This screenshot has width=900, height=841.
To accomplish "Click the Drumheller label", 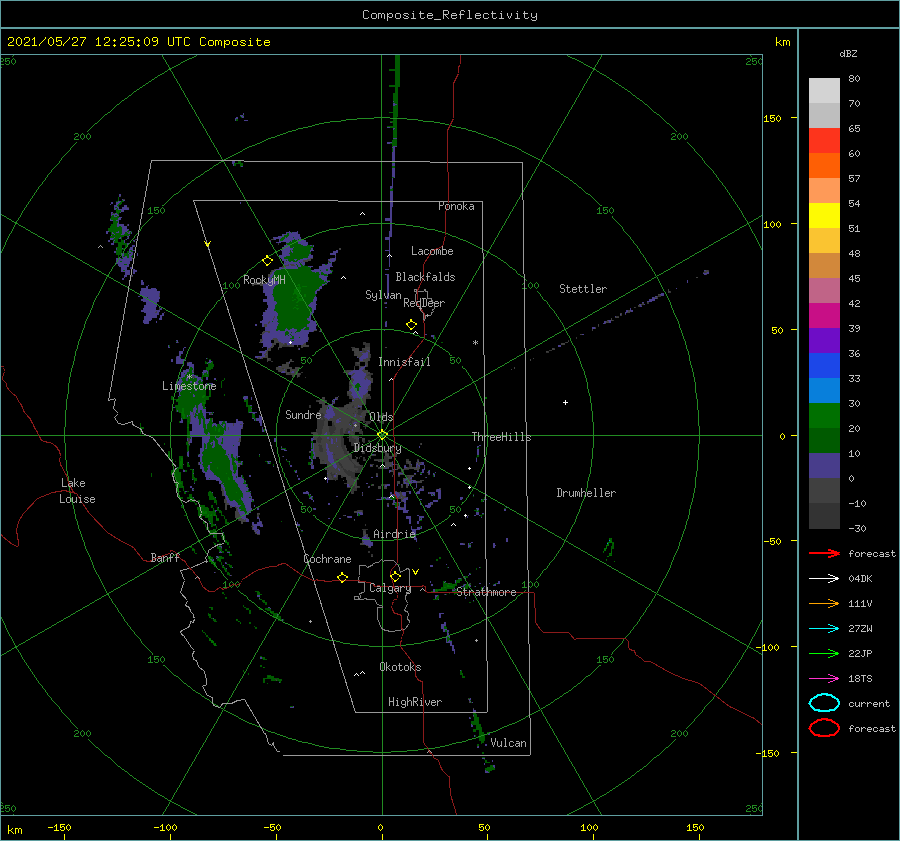I will [586, 493].
